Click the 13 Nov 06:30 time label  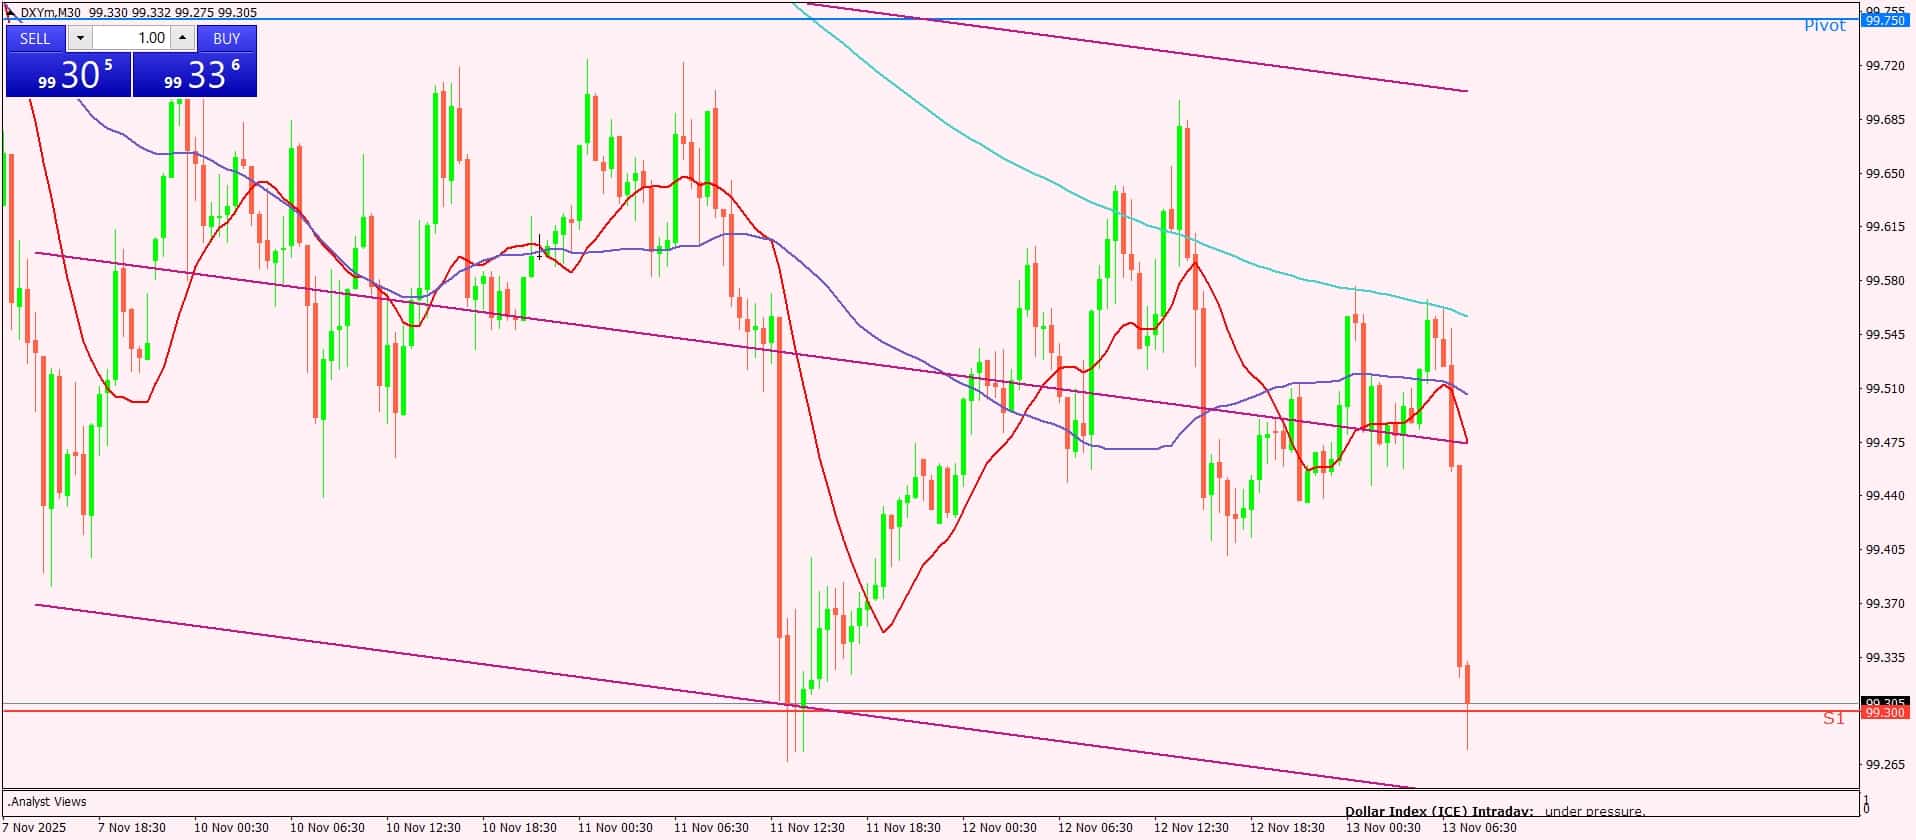coord(1479,828)
